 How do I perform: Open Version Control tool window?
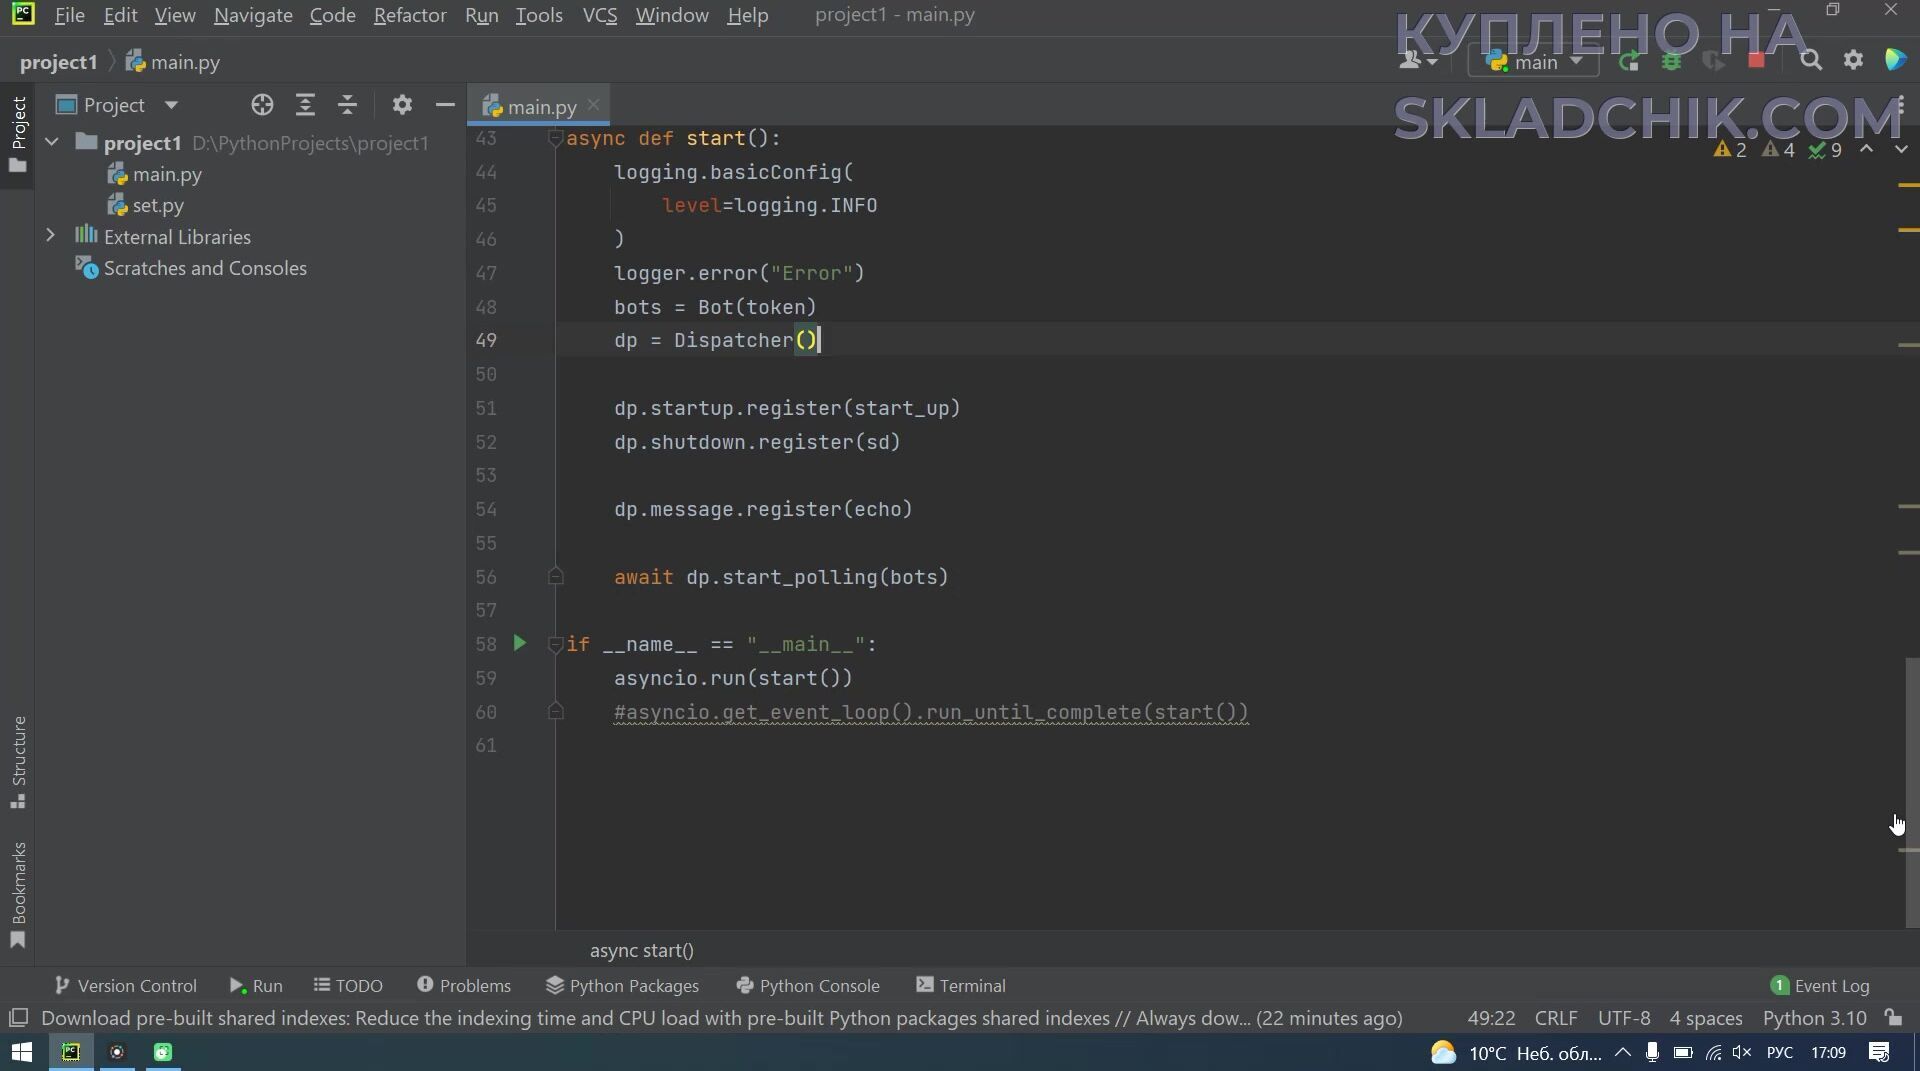coord(125,985)
